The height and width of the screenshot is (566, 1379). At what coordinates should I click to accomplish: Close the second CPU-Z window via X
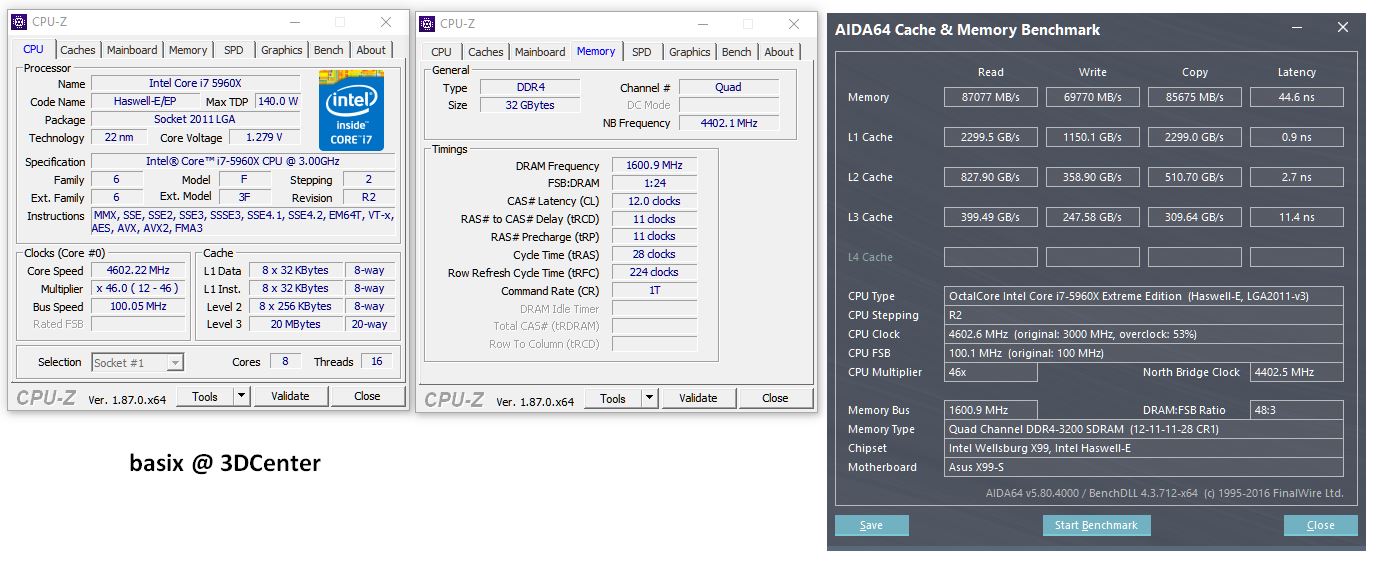pyautogui.click(x=794, y=24)
